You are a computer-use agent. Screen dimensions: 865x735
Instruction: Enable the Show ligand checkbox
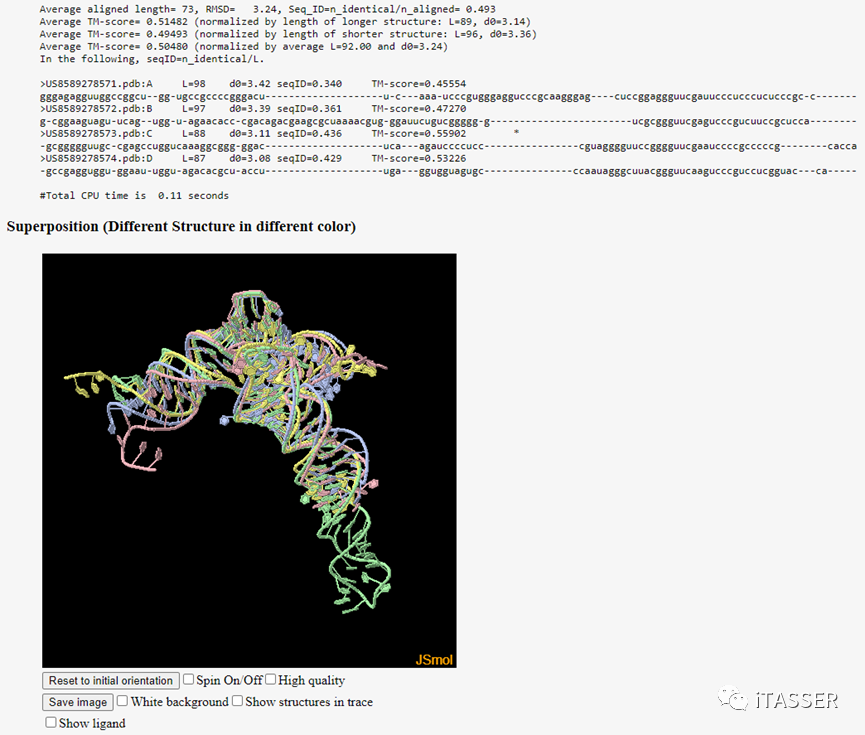(x=51, y=722)
